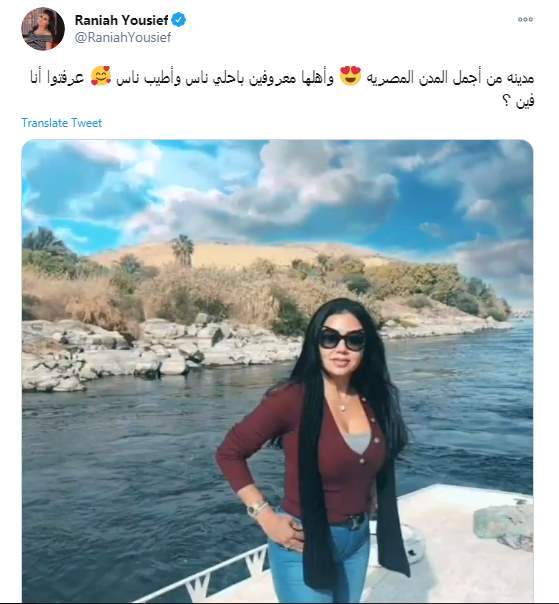
Task: Click the rocky shoreline in the photo
Action: [x=162, y=352]
